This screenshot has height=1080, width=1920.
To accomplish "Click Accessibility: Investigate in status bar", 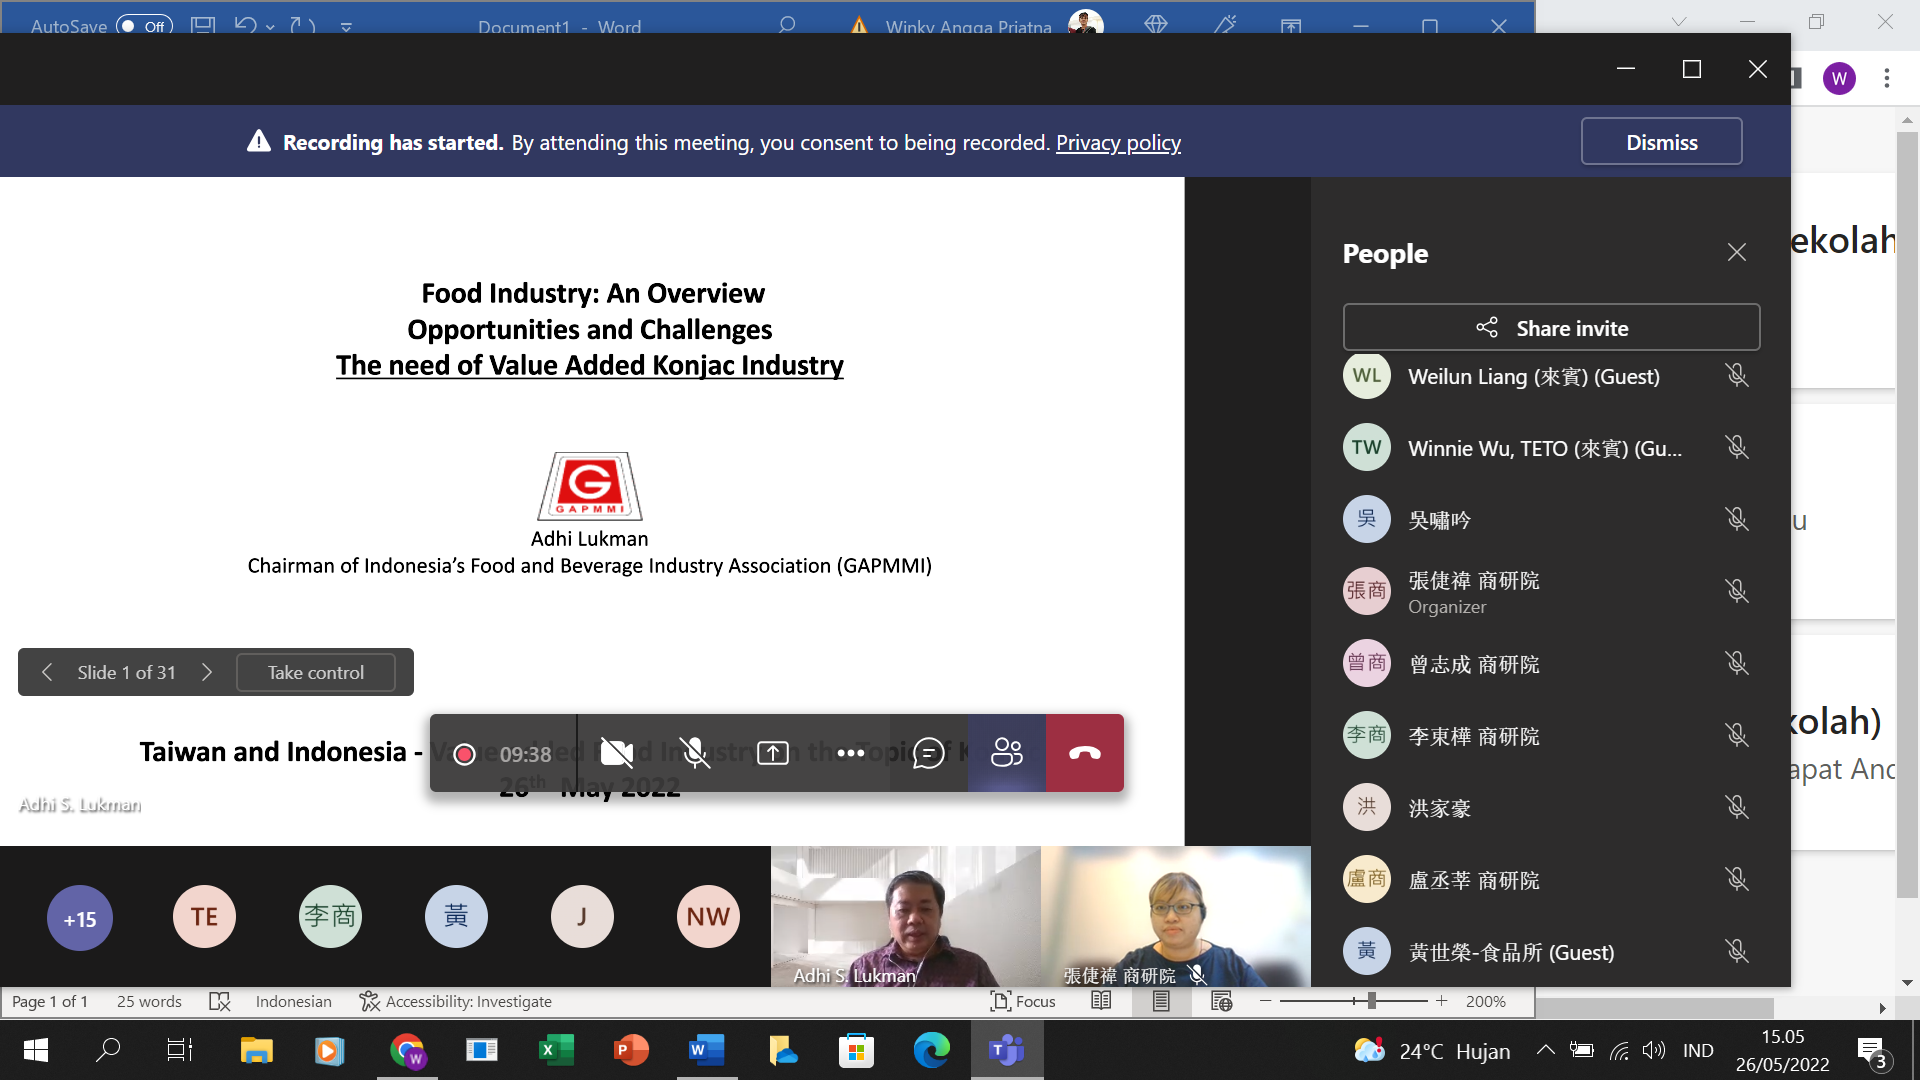I will pyautogui.click(x=455, y=1001).
